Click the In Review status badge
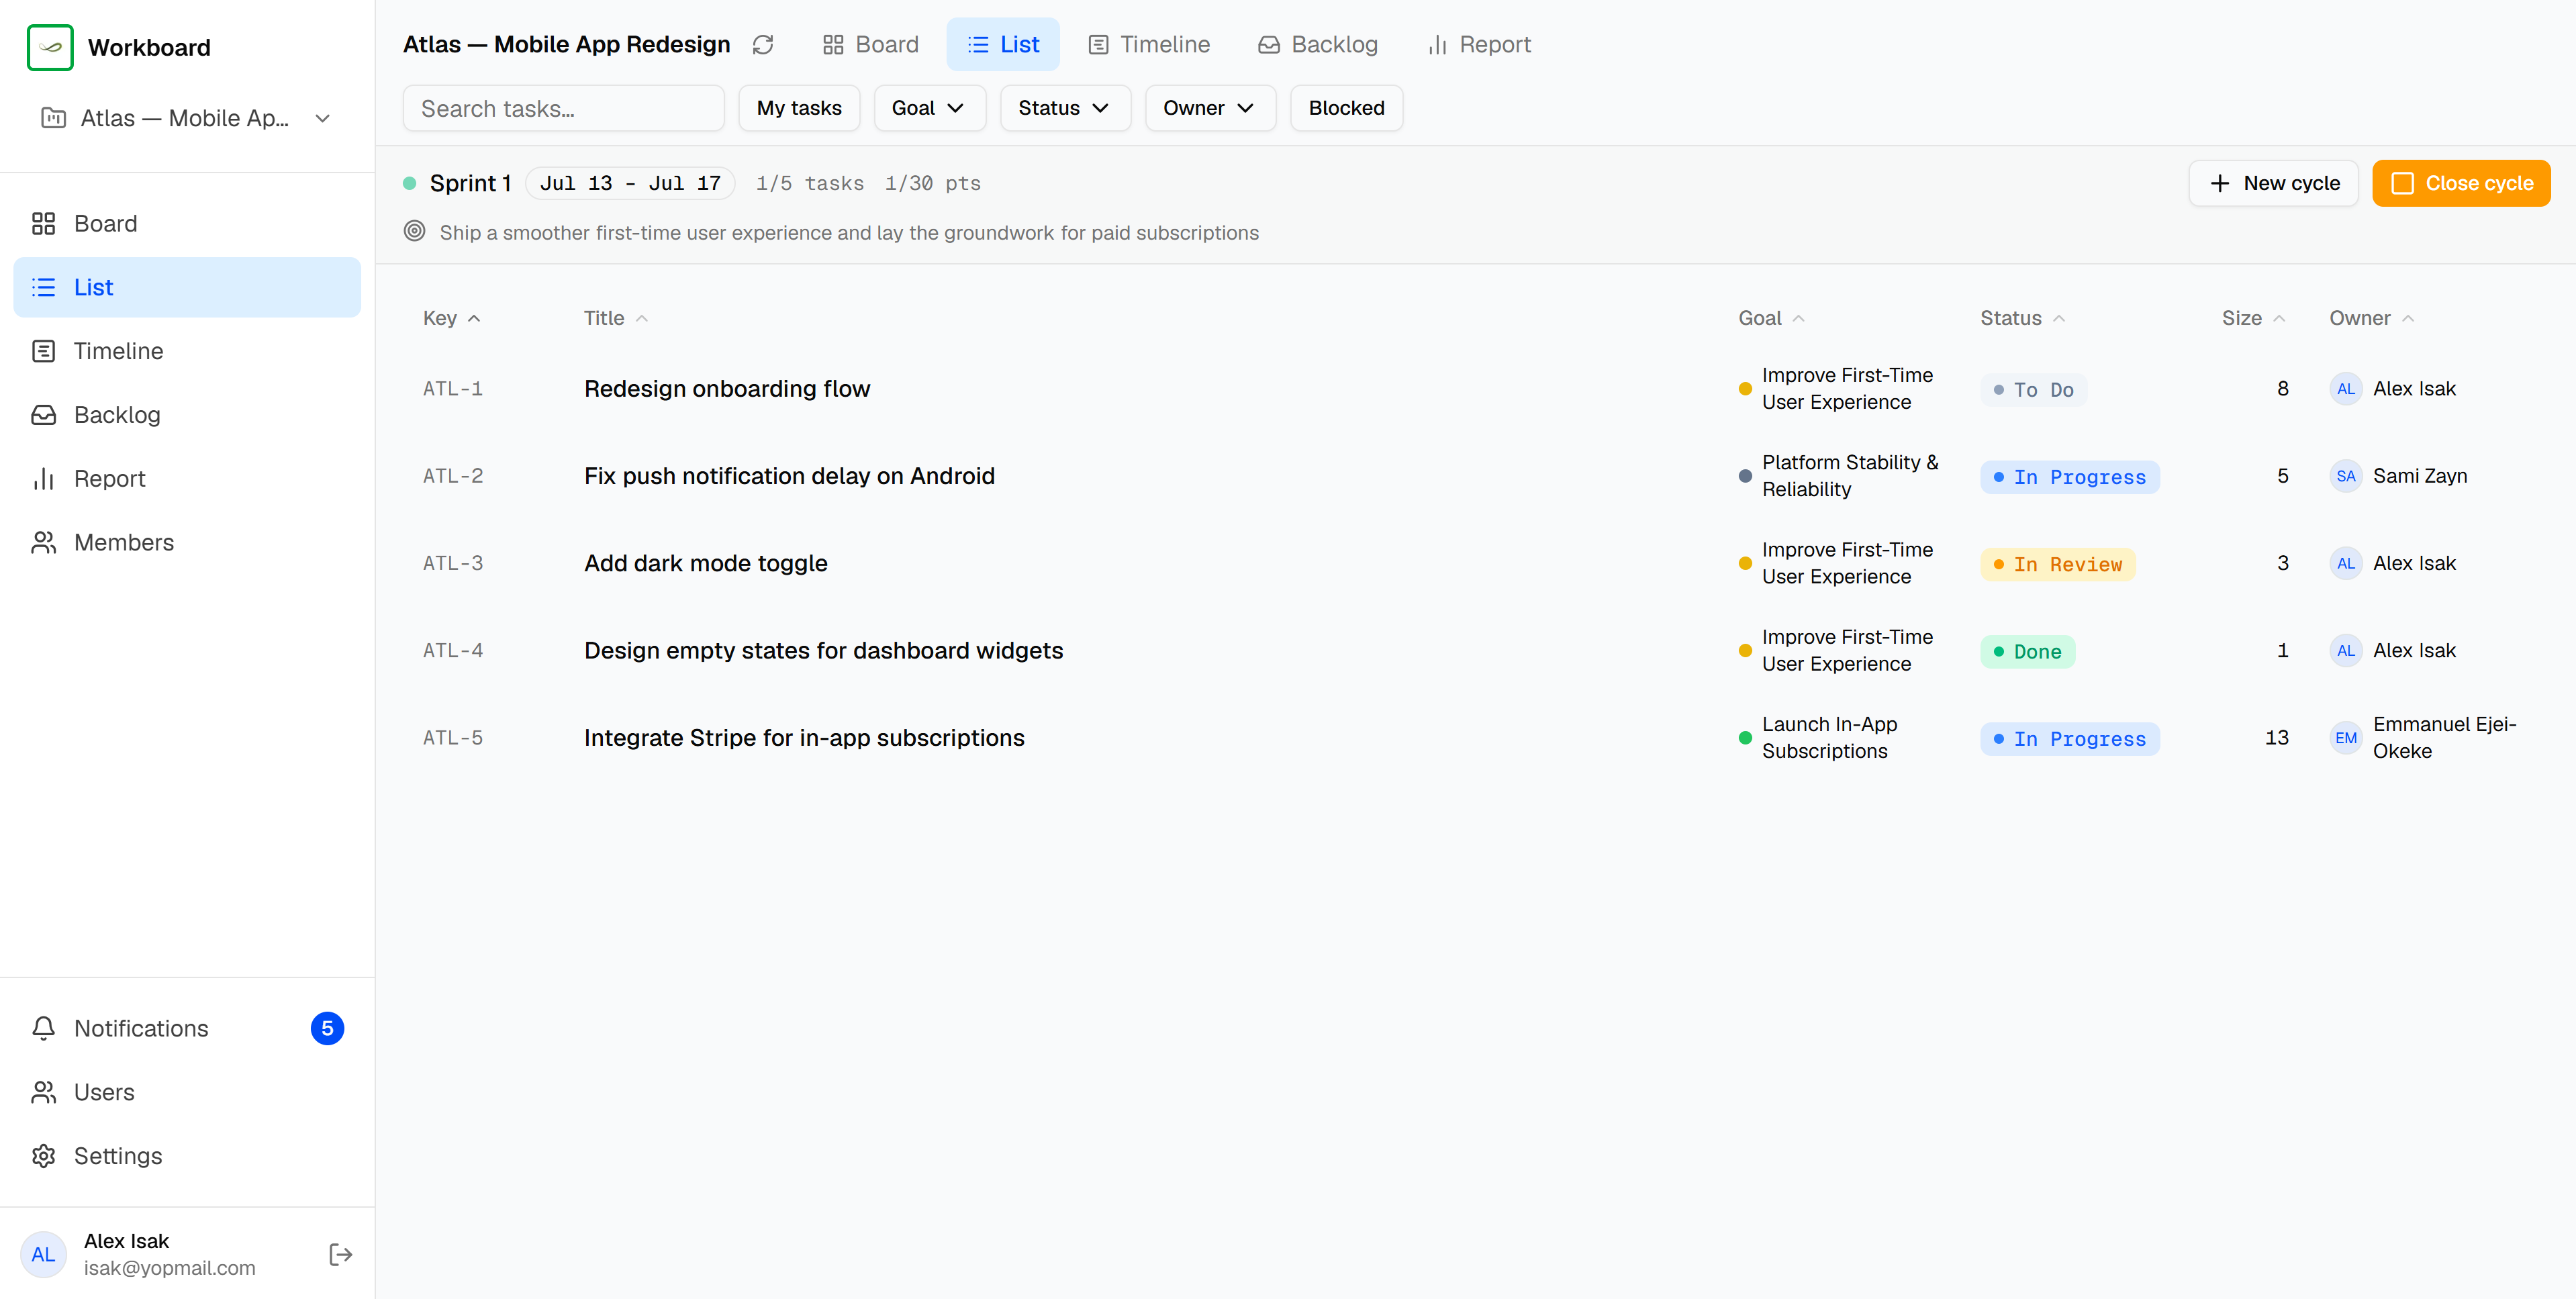 [2057, 565]
